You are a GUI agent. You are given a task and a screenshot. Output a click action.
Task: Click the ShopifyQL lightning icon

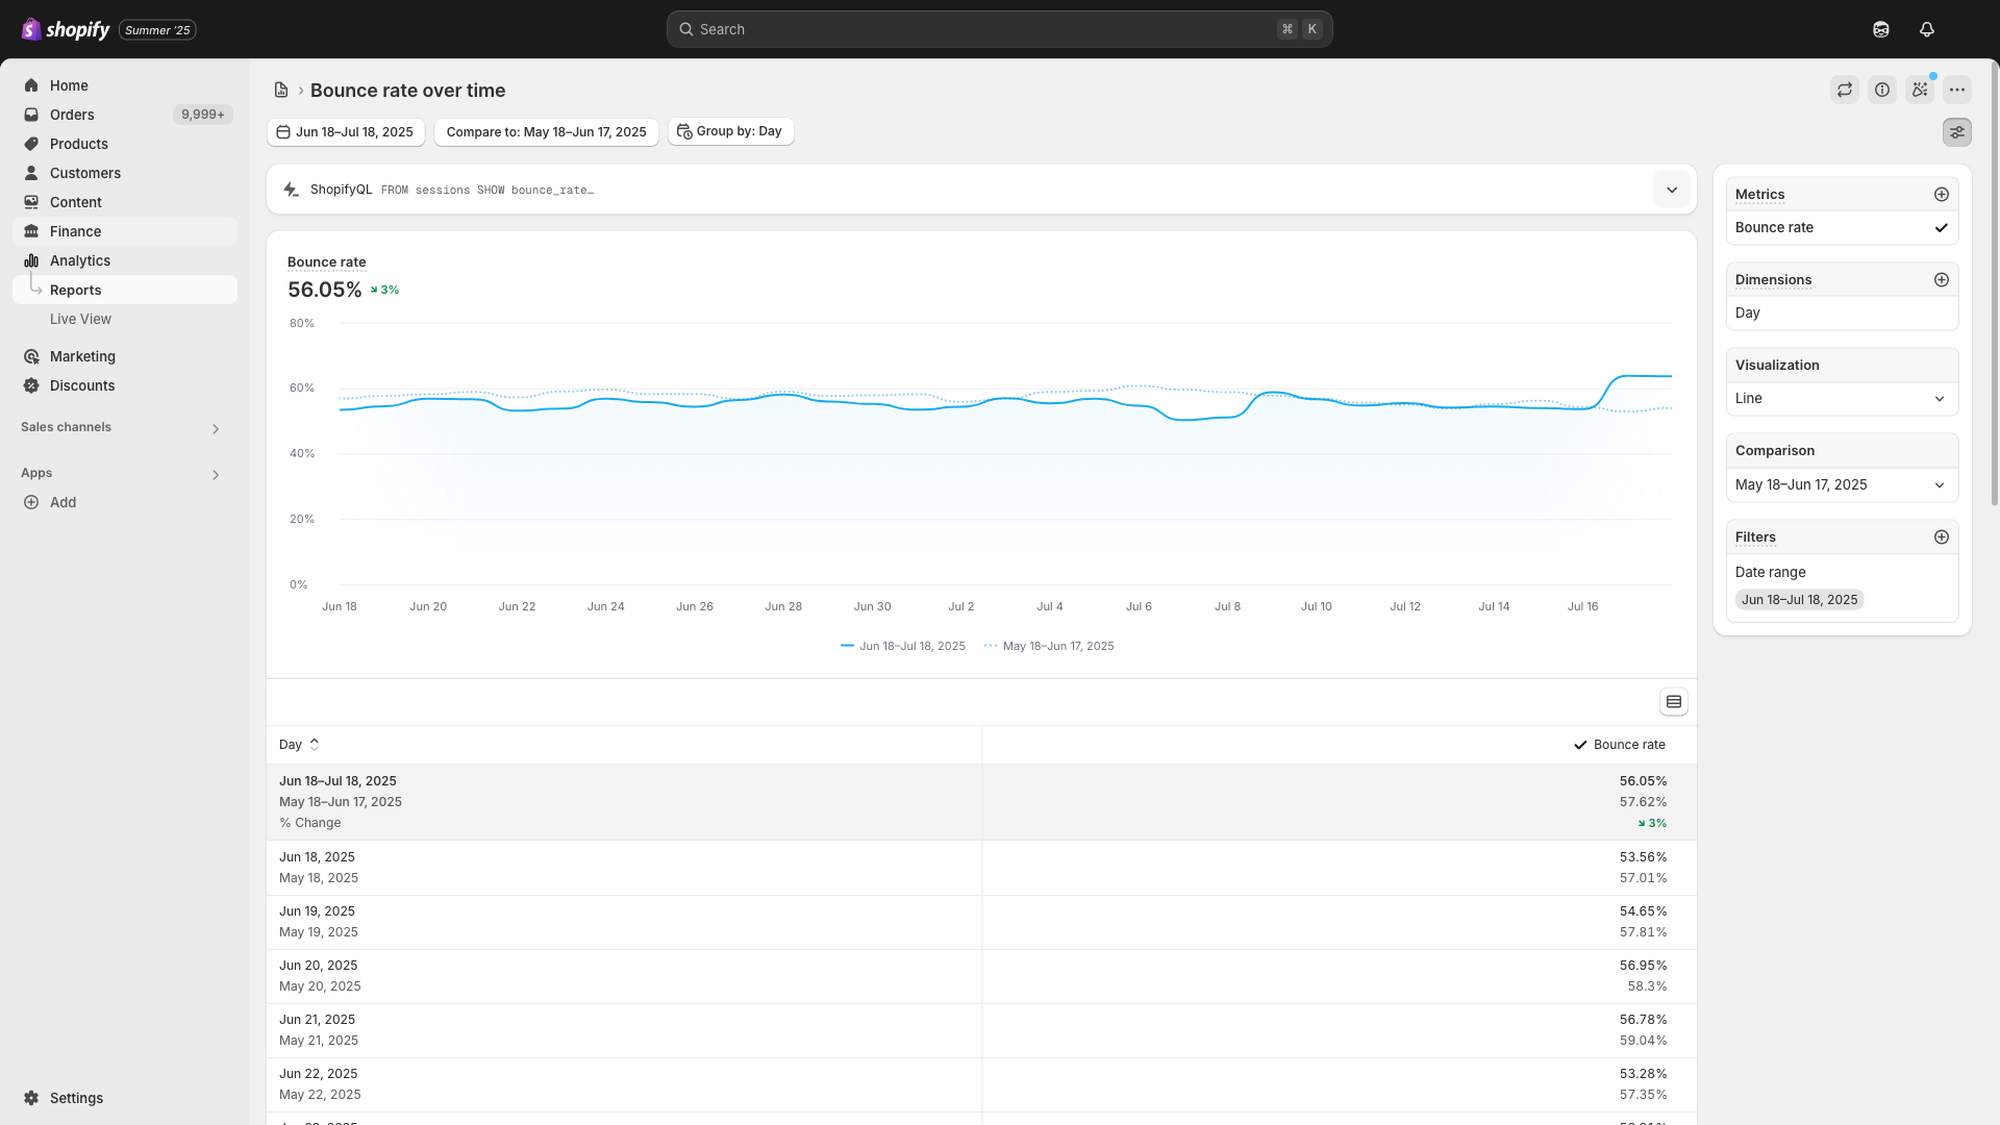click(x=291, y=189)
